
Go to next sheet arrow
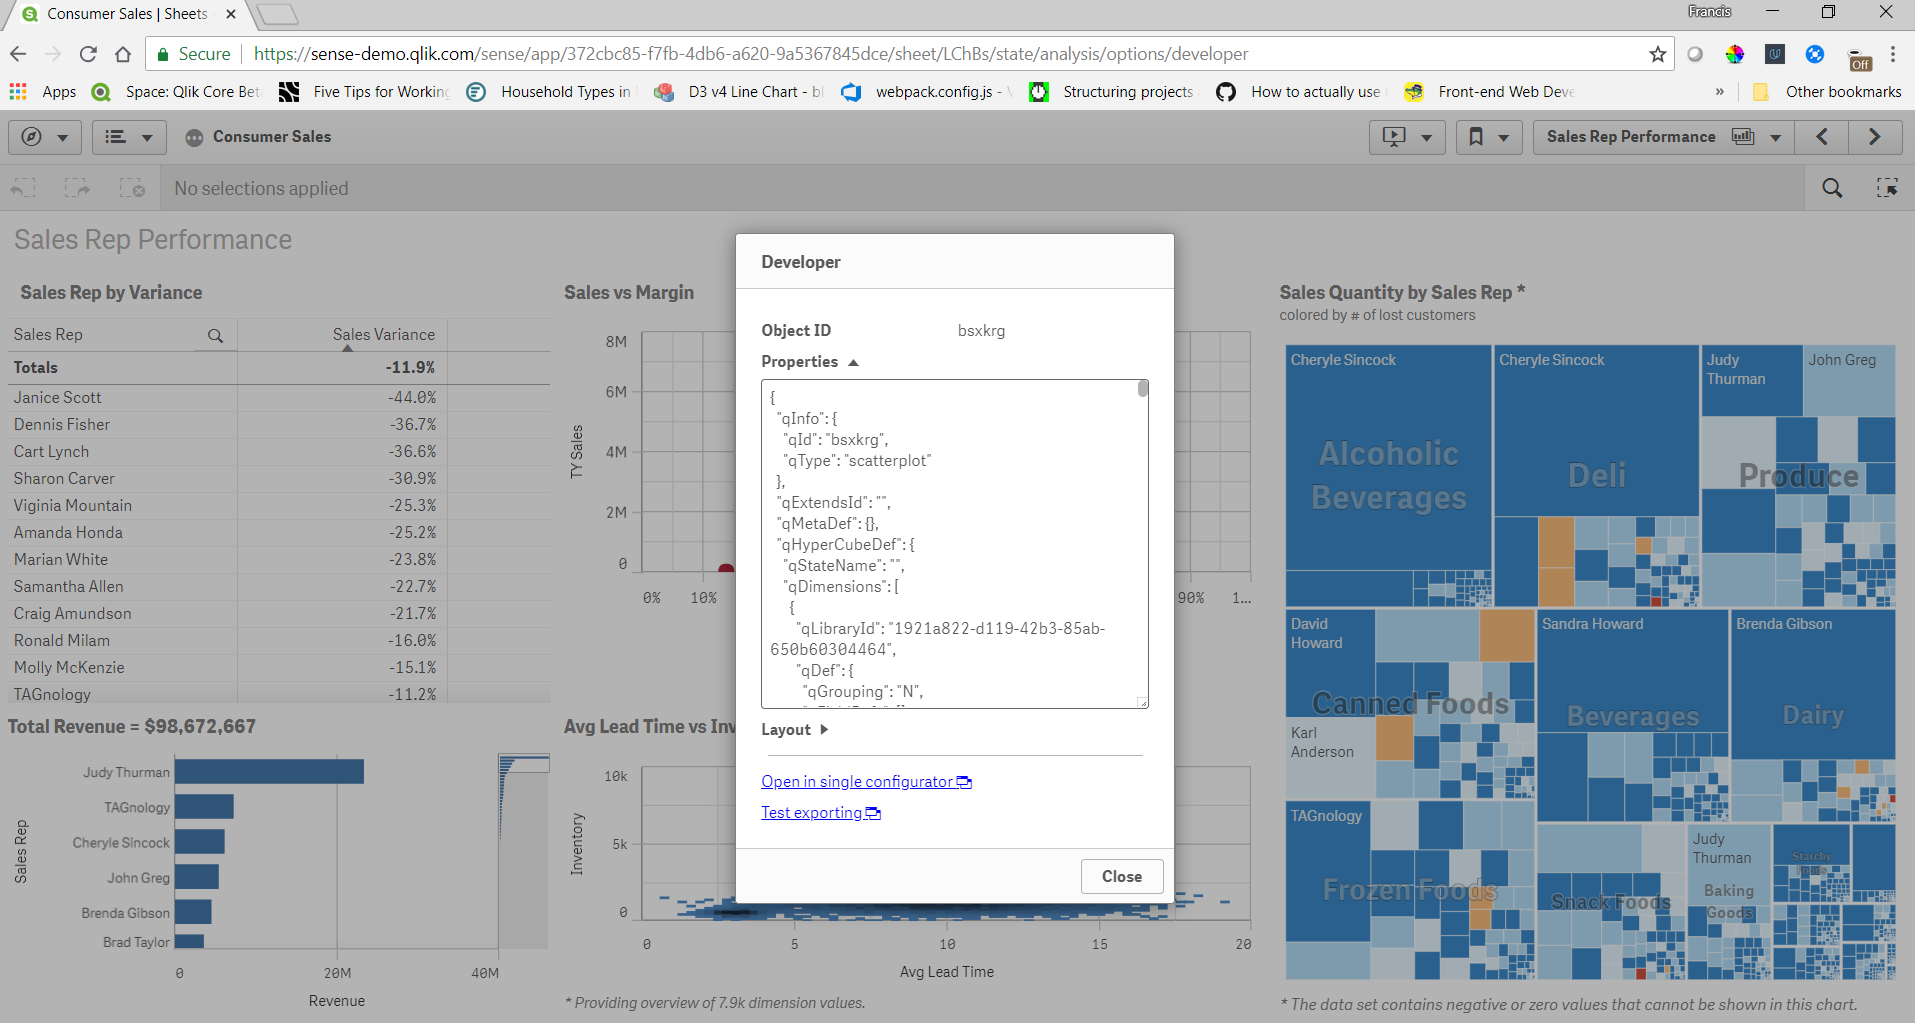pos(1875,137)
